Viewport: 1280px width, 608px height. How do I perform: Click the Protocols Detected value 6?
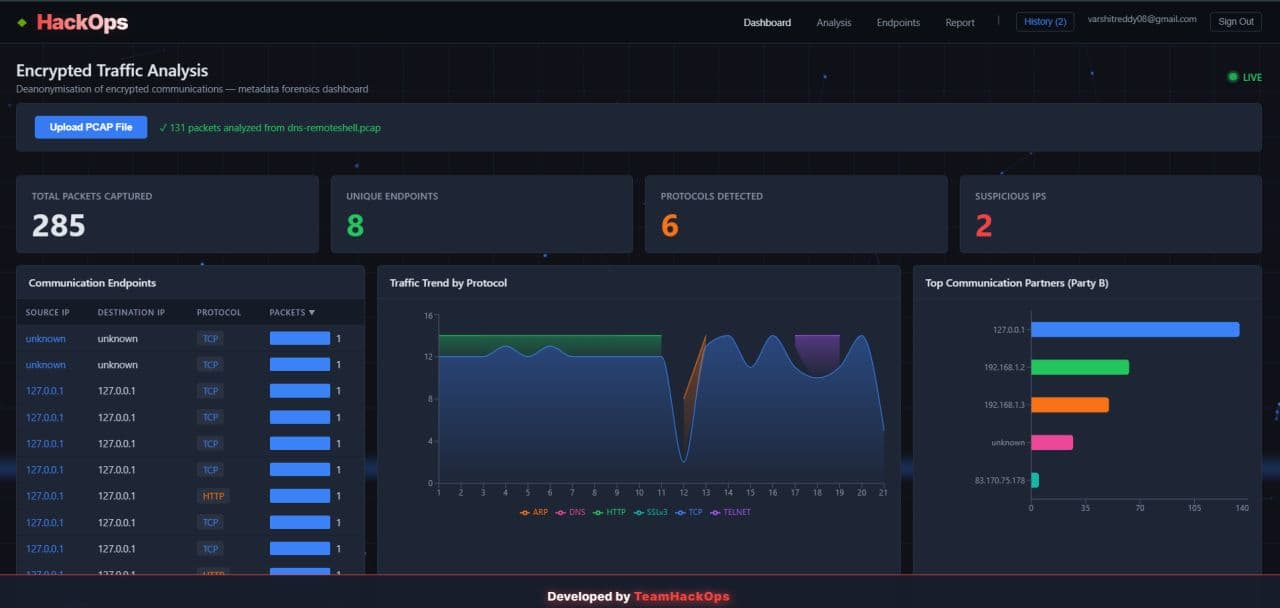point(670,226)
